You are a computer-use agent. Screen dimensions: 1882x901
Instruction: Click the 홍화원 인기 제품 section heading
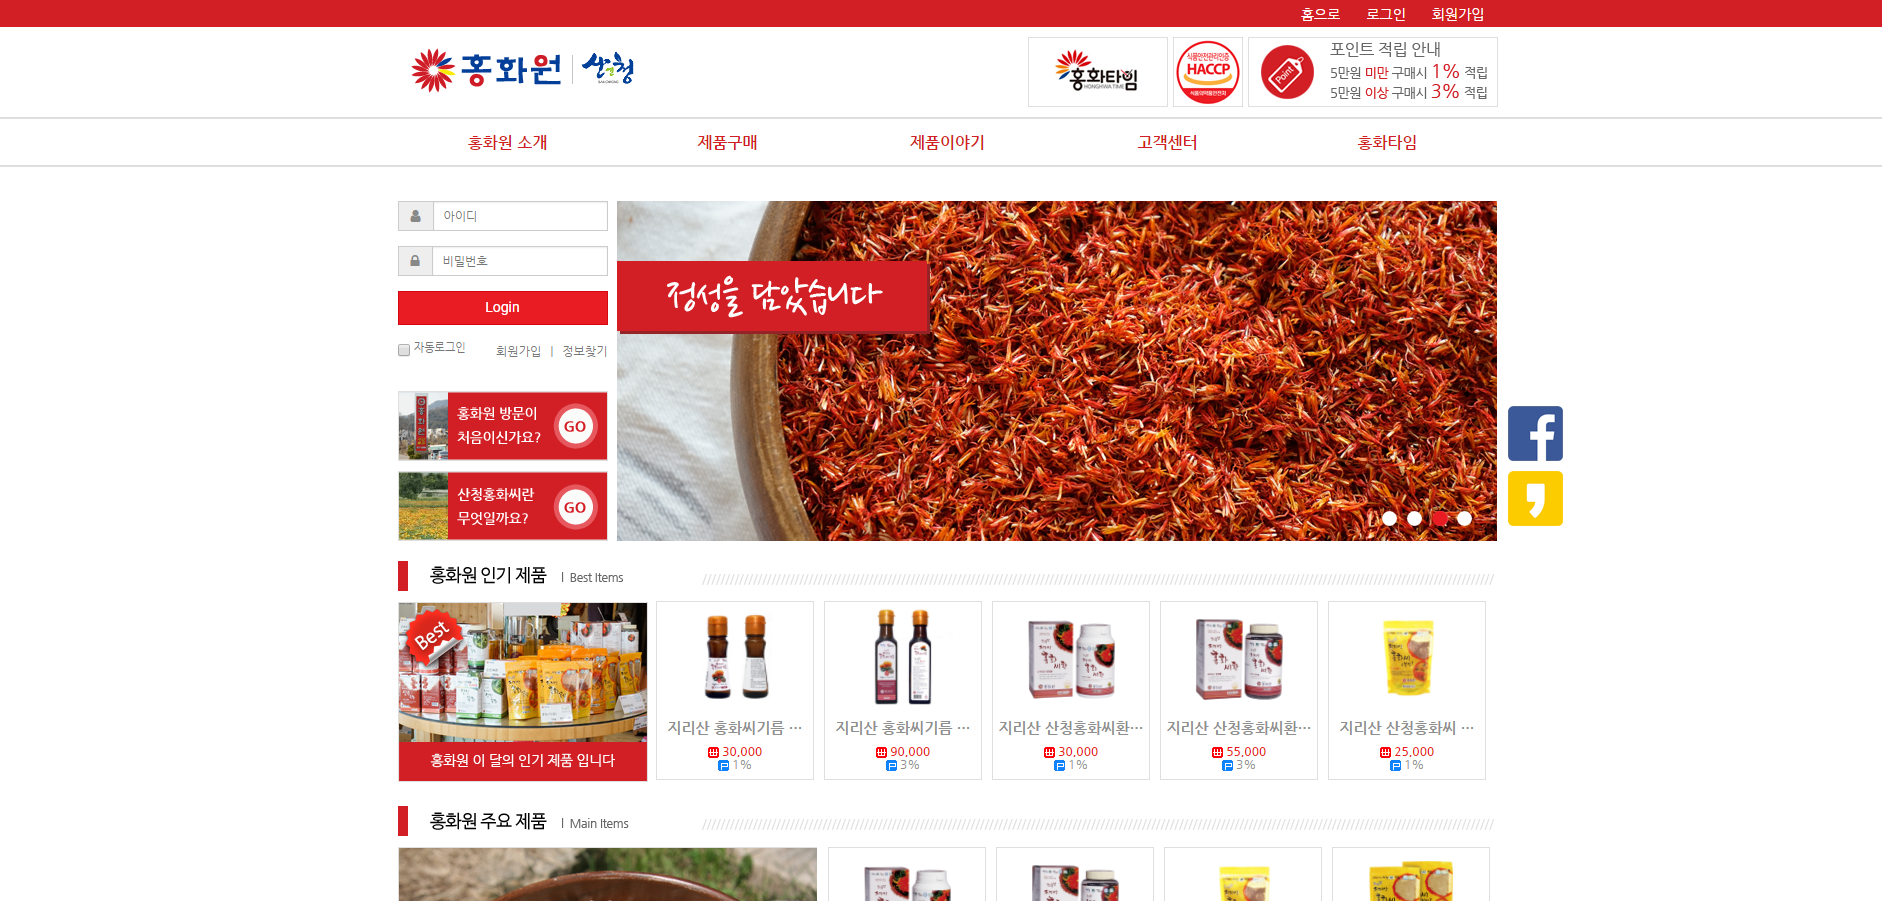pyautogui.click(x=488, y=575)
